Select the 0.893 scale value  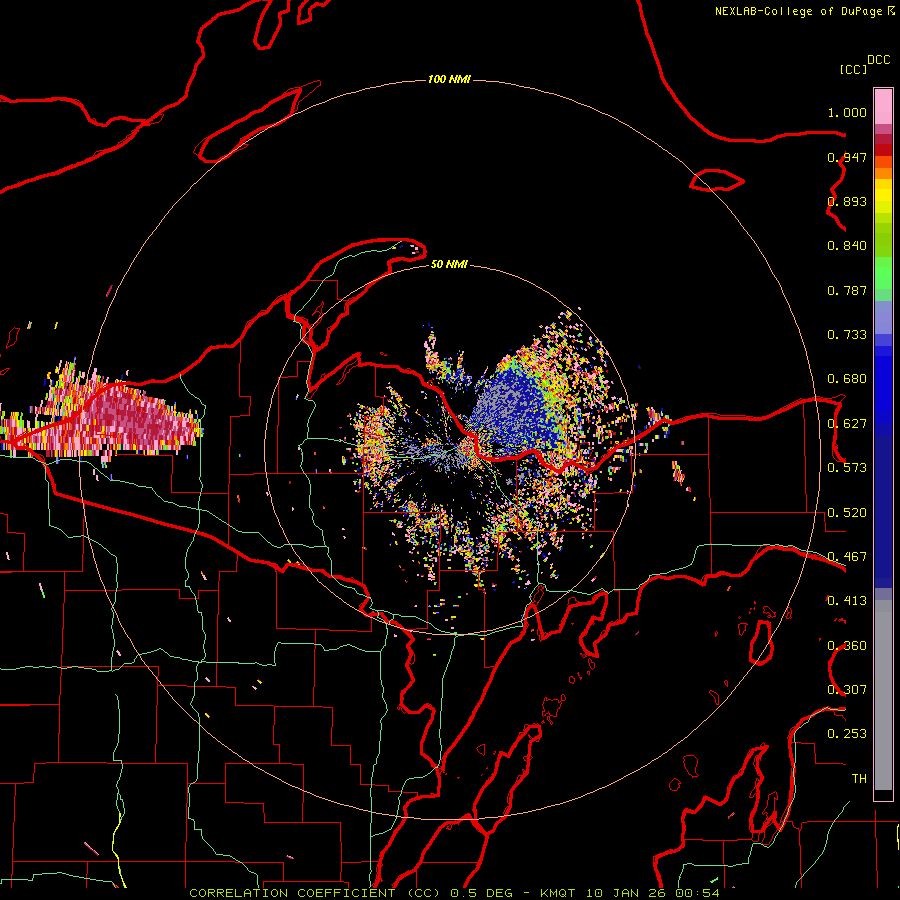[847, 201]
